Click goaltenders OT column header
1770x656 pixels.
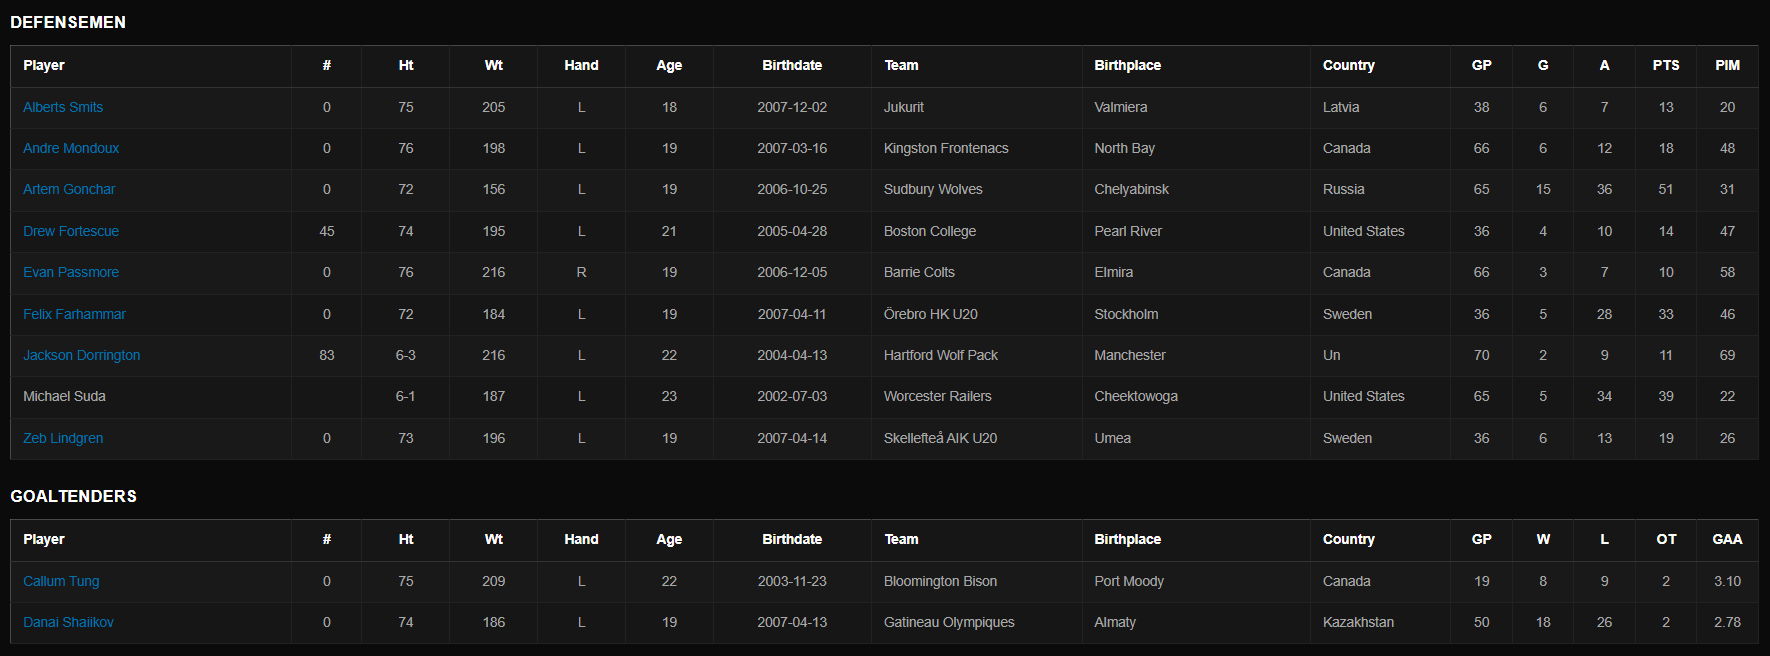click(1666, 539)
